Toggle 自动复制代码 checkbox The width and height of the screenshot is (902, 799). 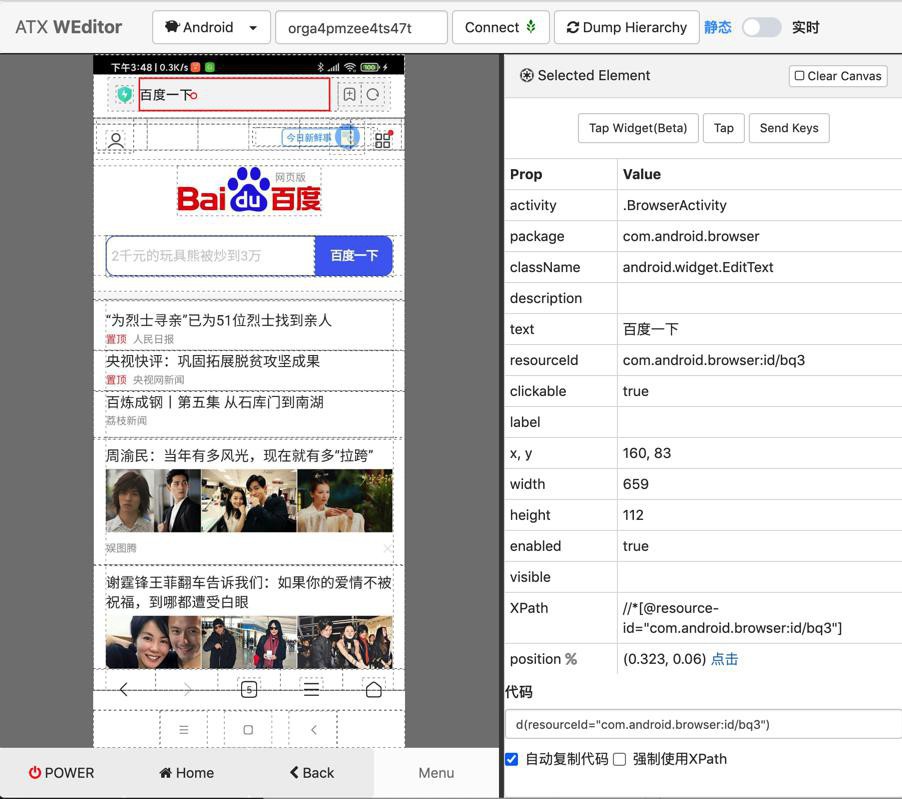click(511, 759)
